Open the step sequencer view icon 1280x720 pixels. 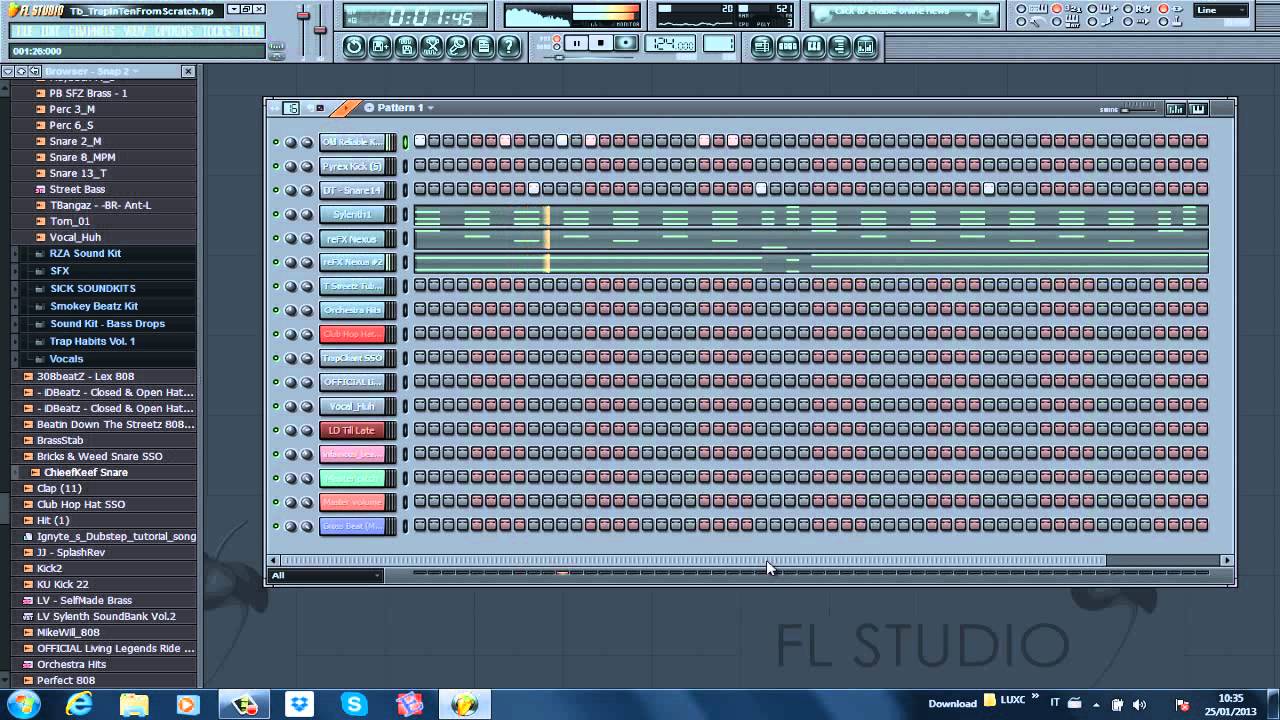pos(788,46)
